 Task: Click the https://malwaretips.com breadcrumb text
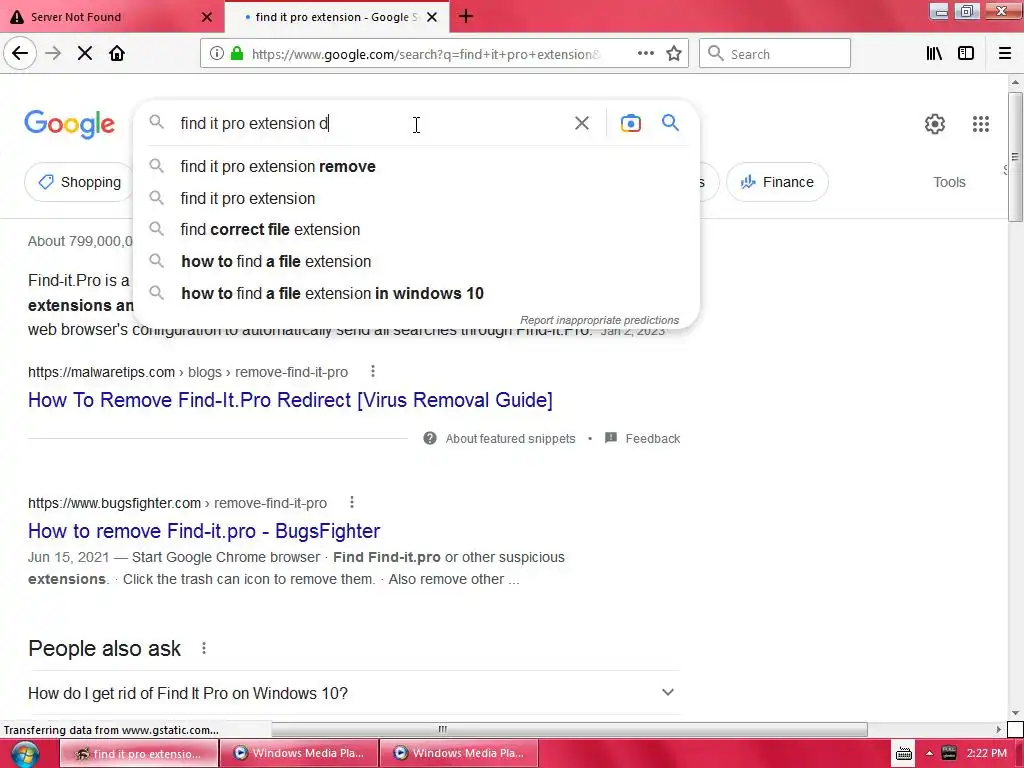[101, 372]
